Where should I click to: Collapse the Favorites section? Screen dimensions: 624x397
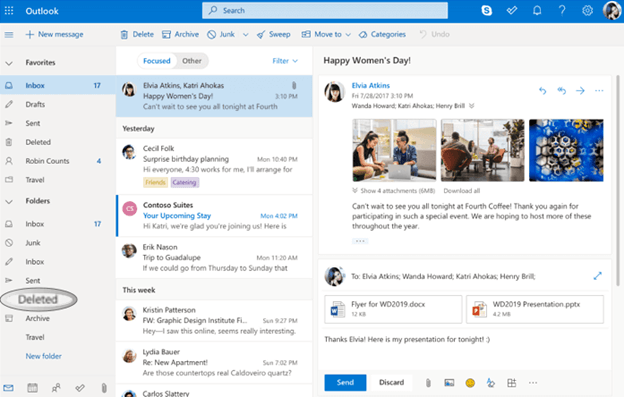click(9, 63)
